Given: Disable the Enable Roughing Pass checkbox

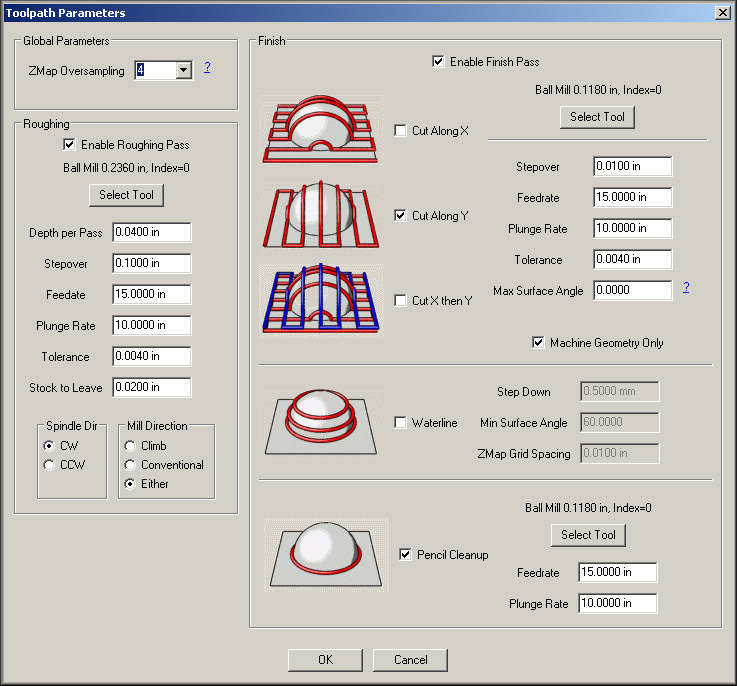Looking at the screenshot, I should point(70,145).
